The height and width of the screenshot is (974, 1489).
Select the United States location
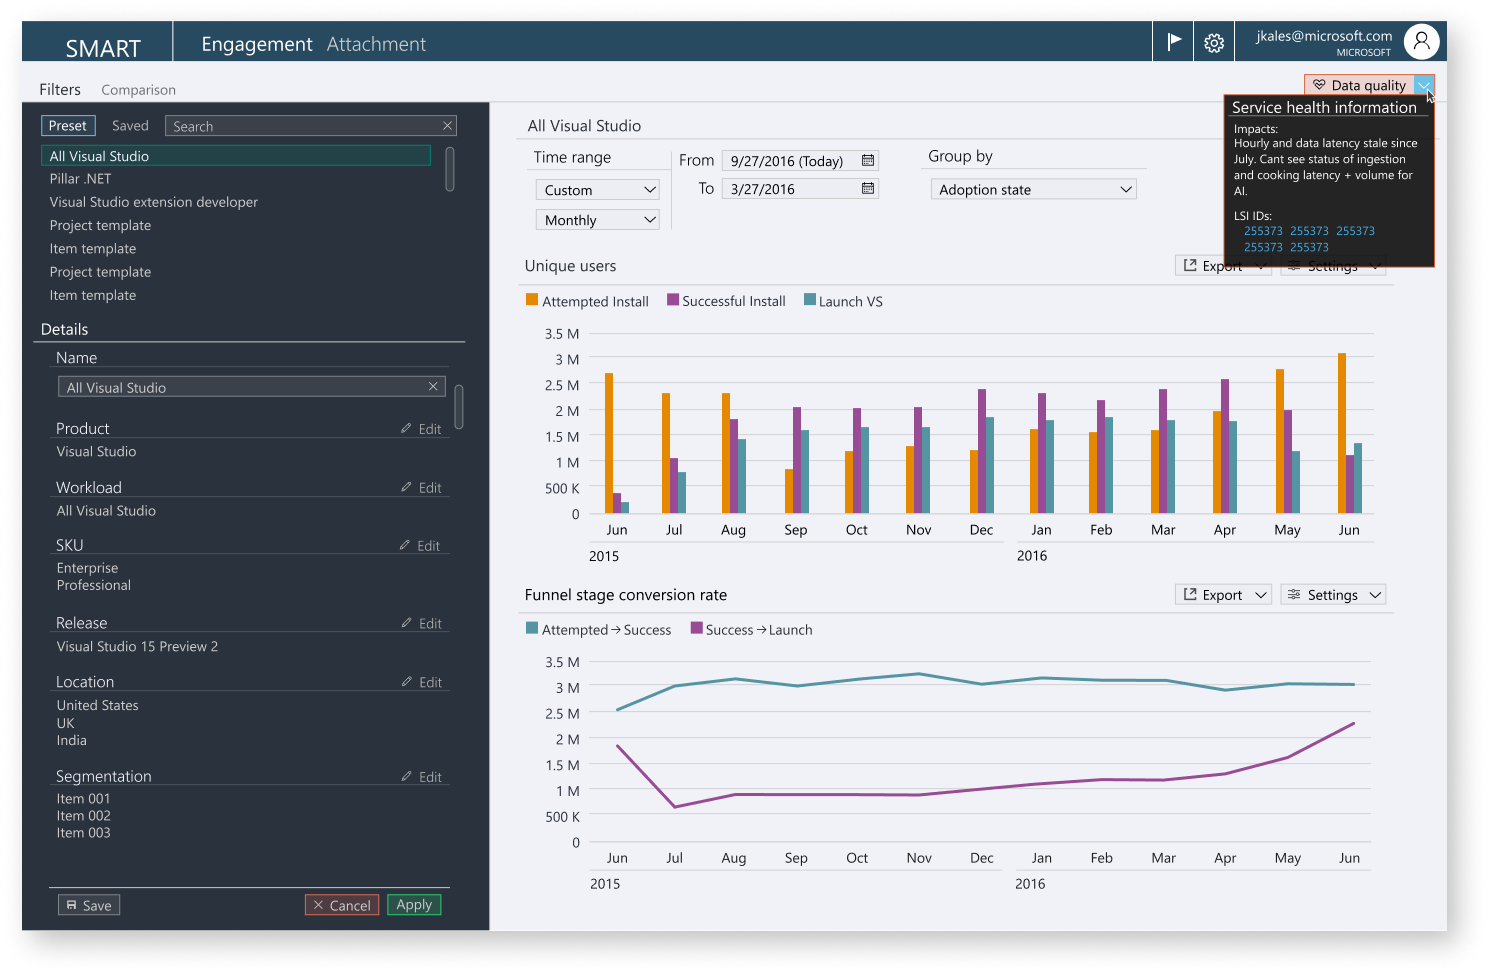click(x=98, y=706)
